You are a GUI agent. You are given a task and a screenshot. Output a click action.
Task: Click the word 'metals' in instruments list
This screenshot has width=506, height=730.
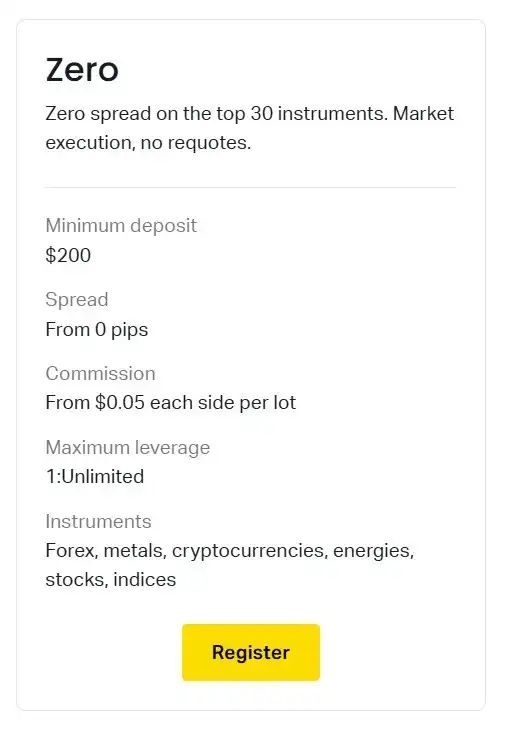[134, 551]
